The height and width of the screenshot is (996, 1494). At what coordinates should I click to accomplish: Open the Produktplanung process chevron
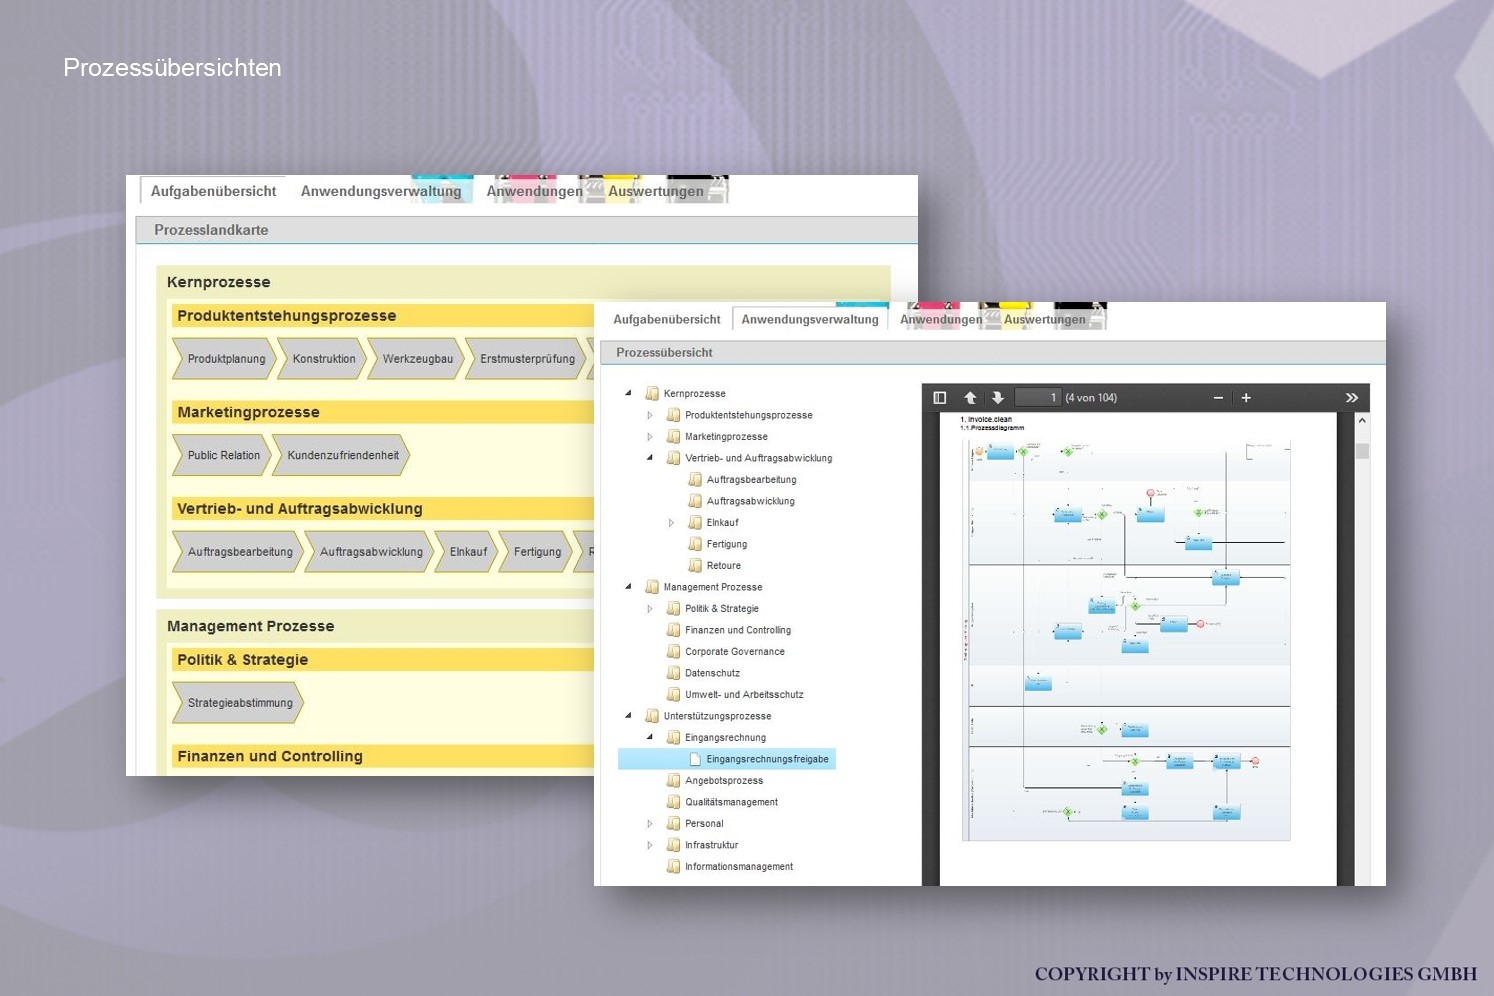pyautogui.click(x=225, y=359)
